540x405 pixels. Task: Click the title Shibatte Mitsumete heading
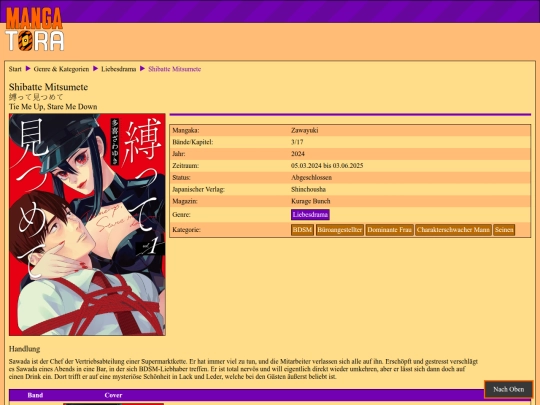pos(48,87)
